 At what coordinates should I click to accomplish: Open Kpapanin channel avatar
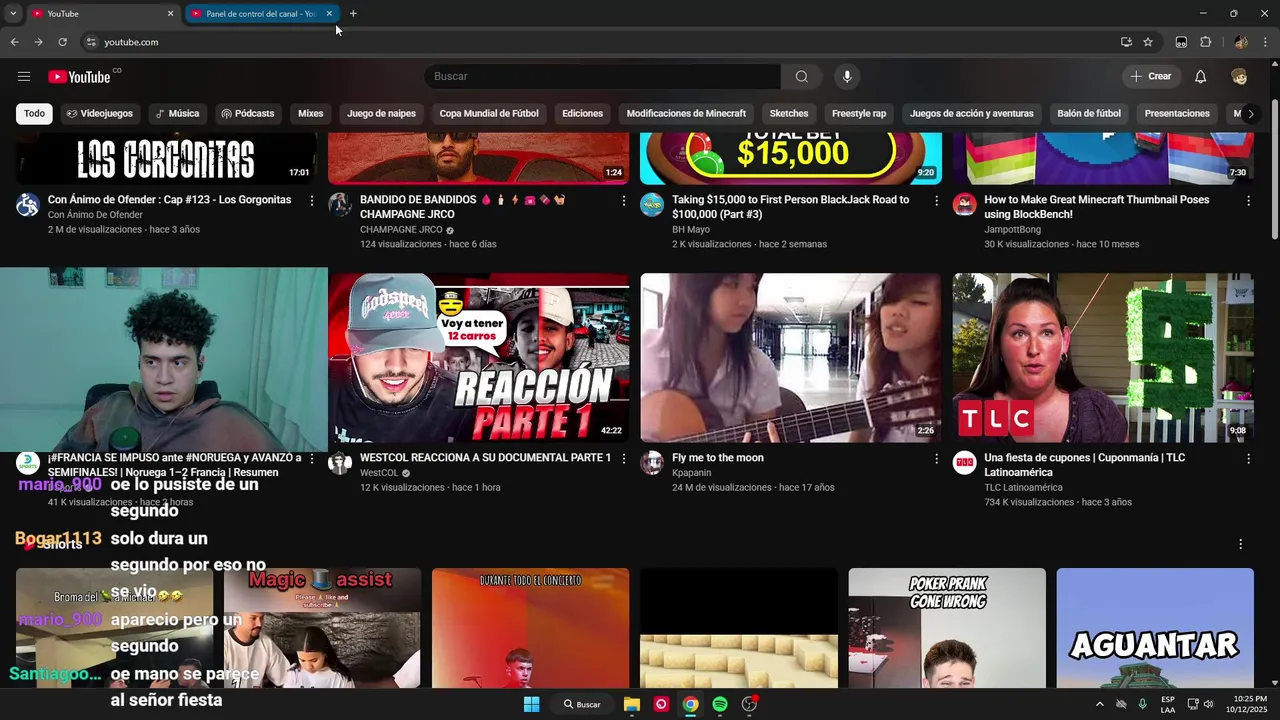[x=652, y=463]
